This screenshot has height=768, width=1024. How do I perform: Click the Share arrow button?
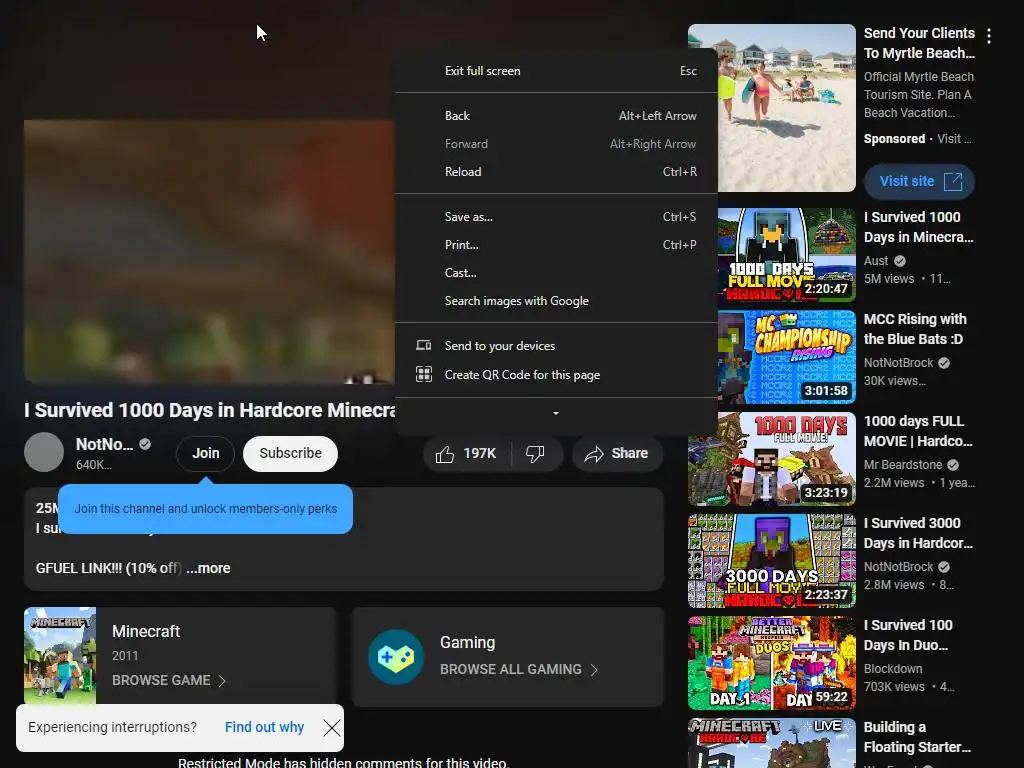[x=617, y=454]
